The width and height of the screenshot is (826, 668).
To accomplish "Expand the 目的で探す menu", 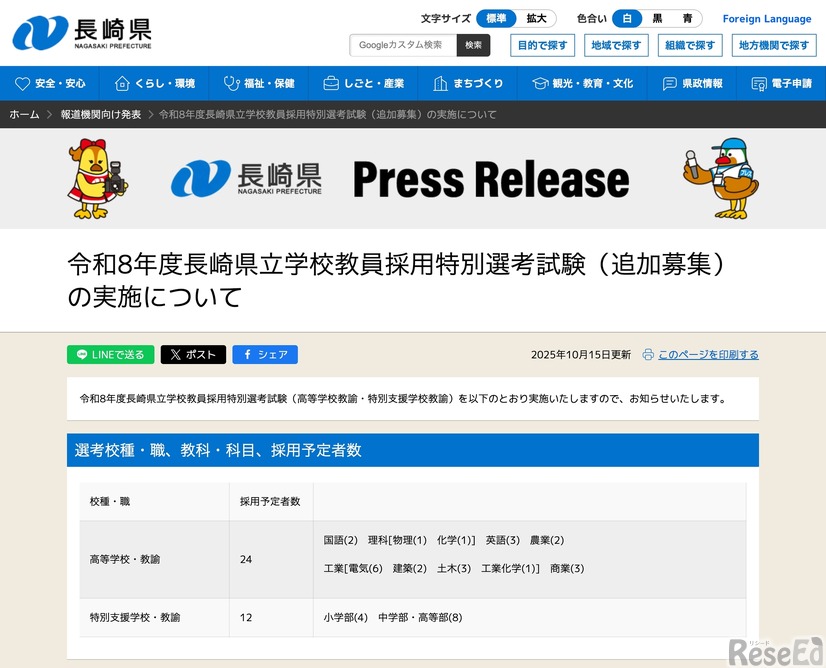I will click(543, 45).
